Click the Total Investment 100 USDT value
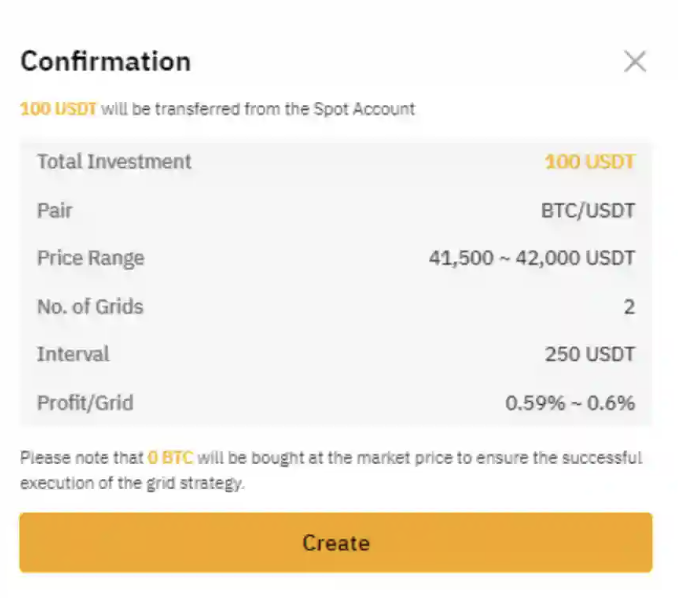This screenshot has height=598, width=678. point(589,162)
